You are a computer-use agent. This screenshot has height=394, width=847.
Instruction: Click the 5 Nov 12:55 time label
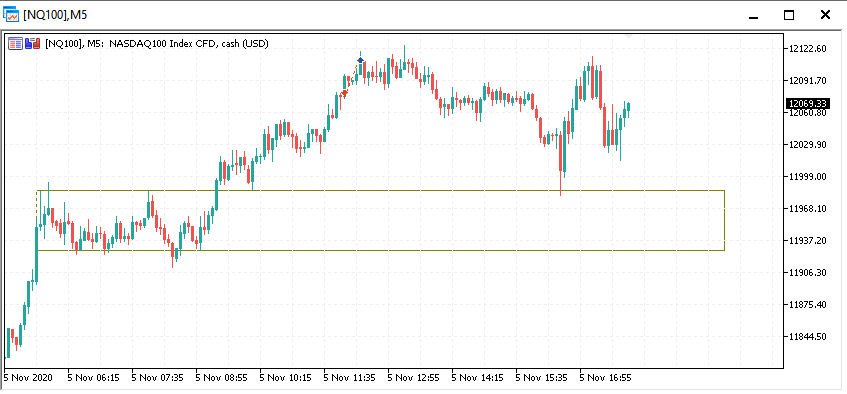(x=413, y=377)
